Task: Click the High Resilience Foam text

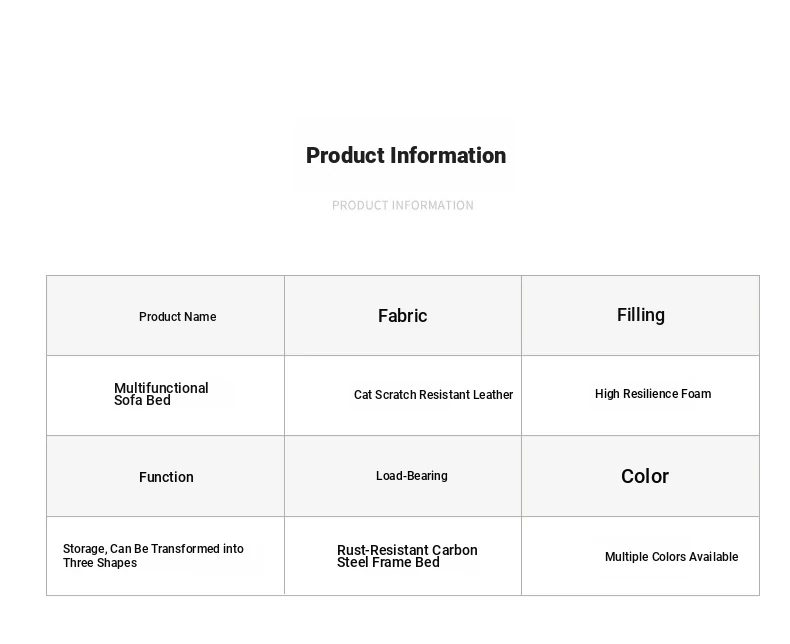Action: pyautogui.click(x=653, y=394)
